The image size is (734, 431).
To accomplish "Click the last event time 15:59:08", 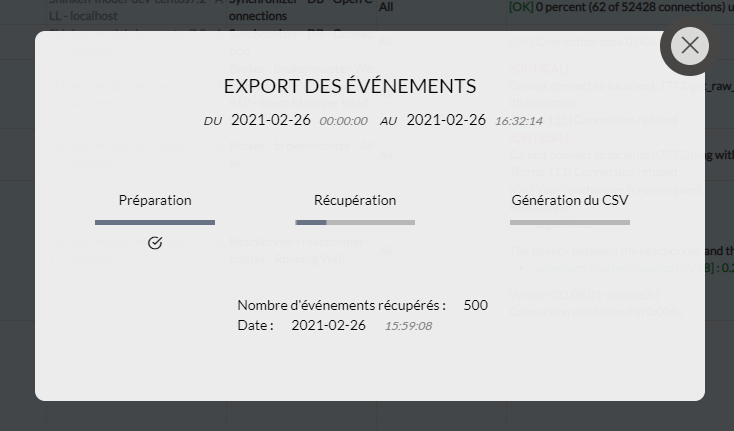I will [408, 326].
